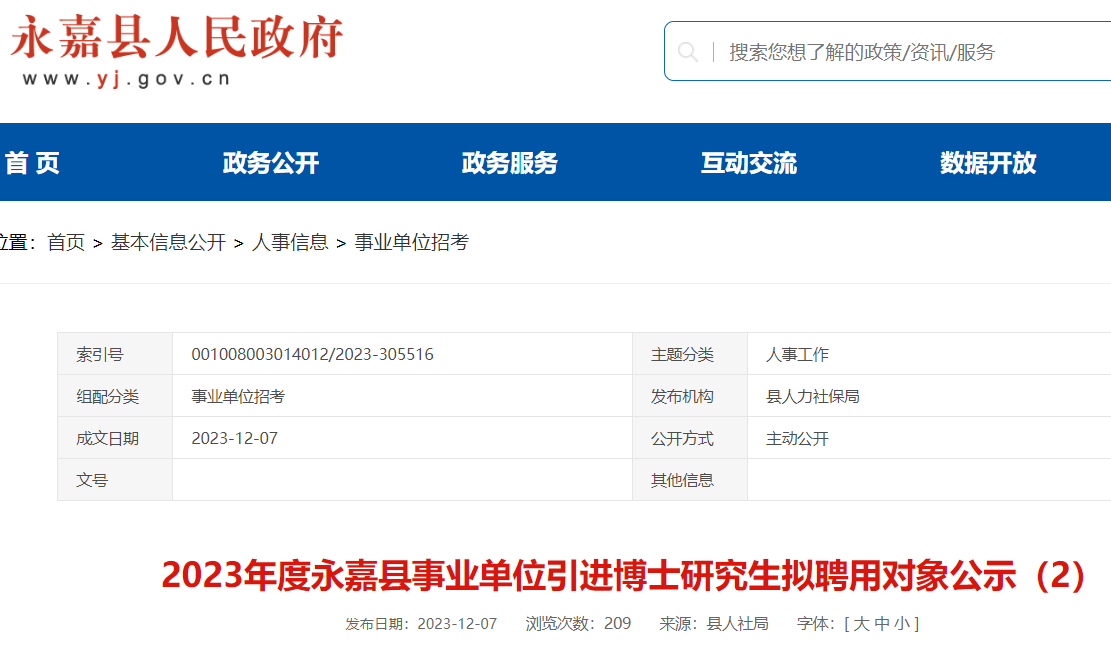Click the 组配分类 label cell
Screen dimensions: 1111x648
[x=115, y=396]
